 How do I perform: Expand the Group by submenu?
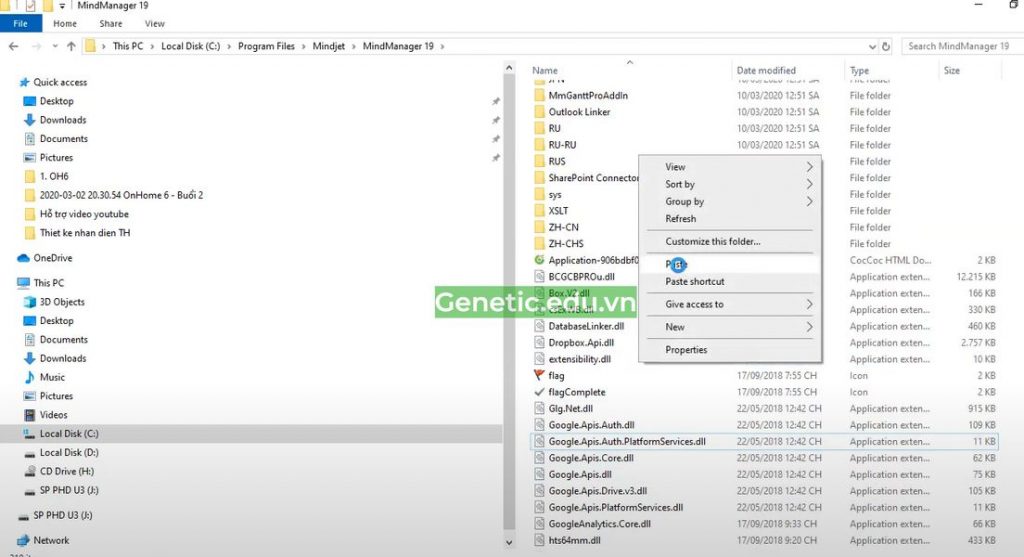pyautogui.click(x=729, y=202)
